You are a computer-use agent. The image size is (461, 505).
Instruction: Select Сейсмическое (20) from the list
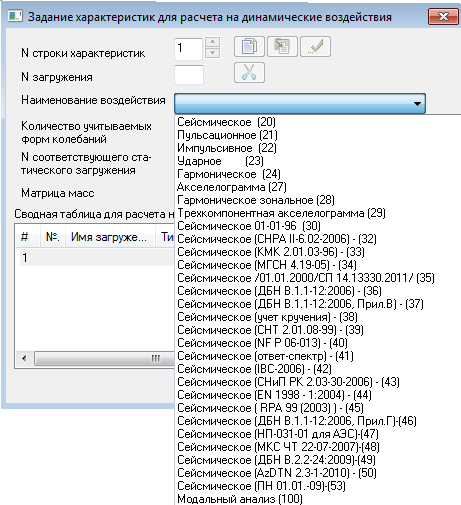tap(226, 122)
